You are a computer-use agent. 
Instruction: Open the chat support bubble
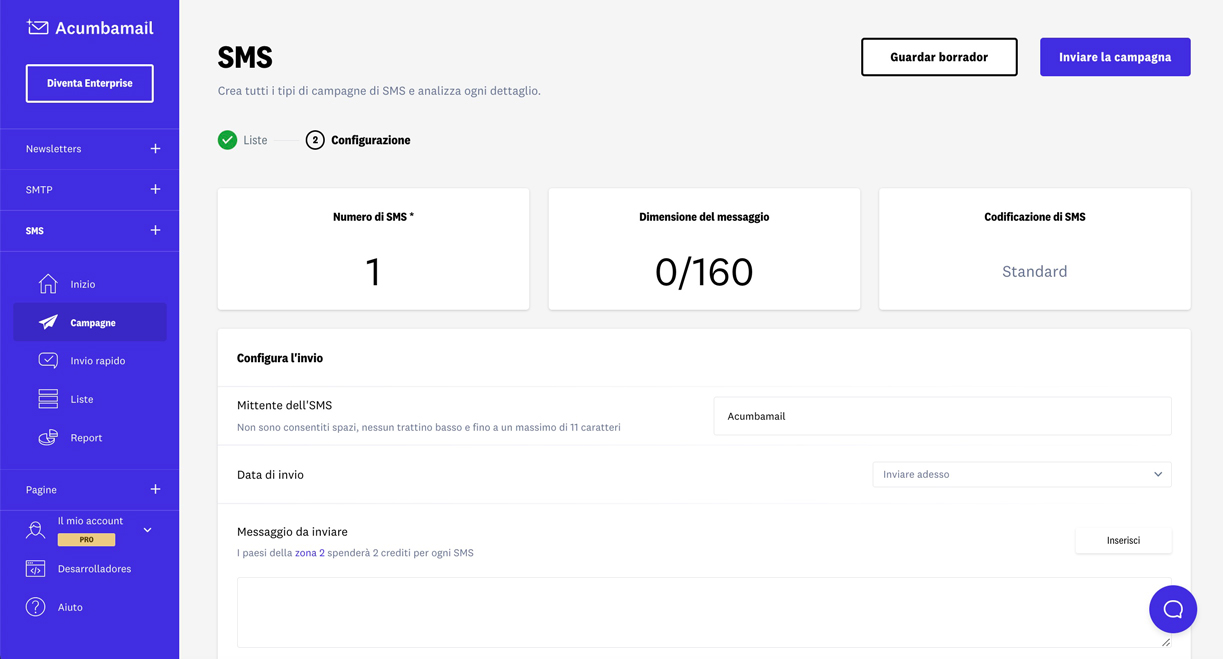(x=1173, y=609)
